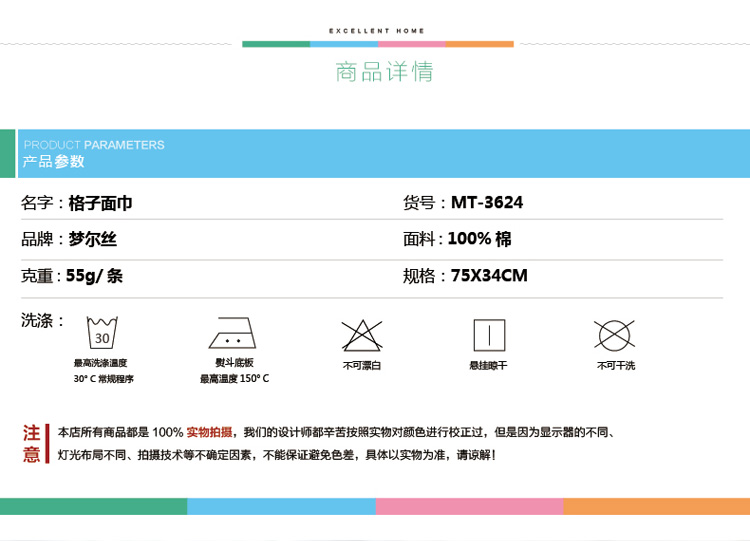Click the 不可干洗 caption
This screenshot has width=750, height=541.
click(x=616, y=365)
